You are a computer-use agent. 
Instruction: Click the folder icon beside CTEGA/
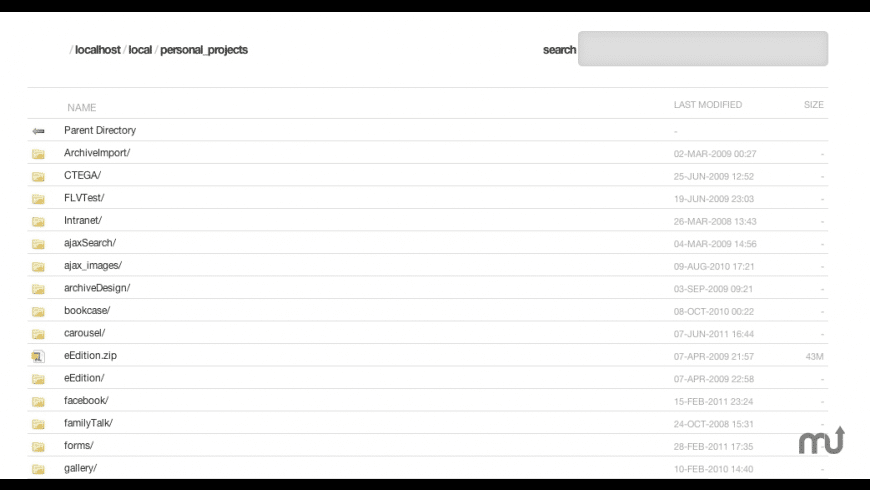click(38, 176)
